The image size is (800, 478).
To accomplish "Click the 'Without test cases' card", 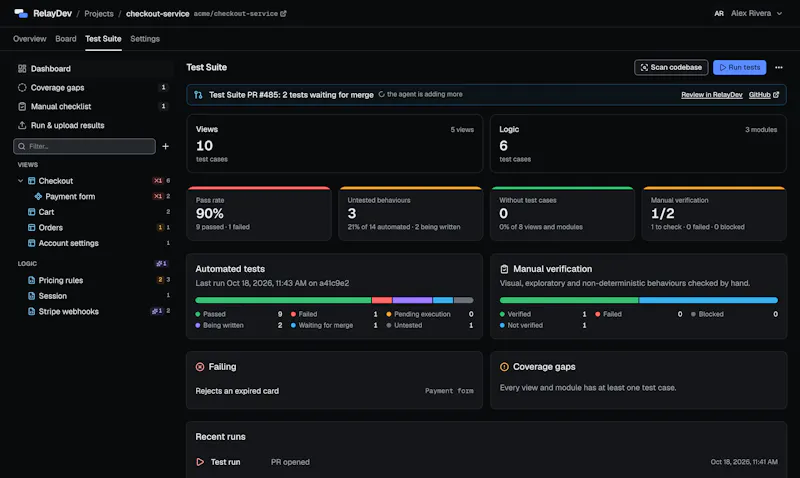I will [562, 214].
